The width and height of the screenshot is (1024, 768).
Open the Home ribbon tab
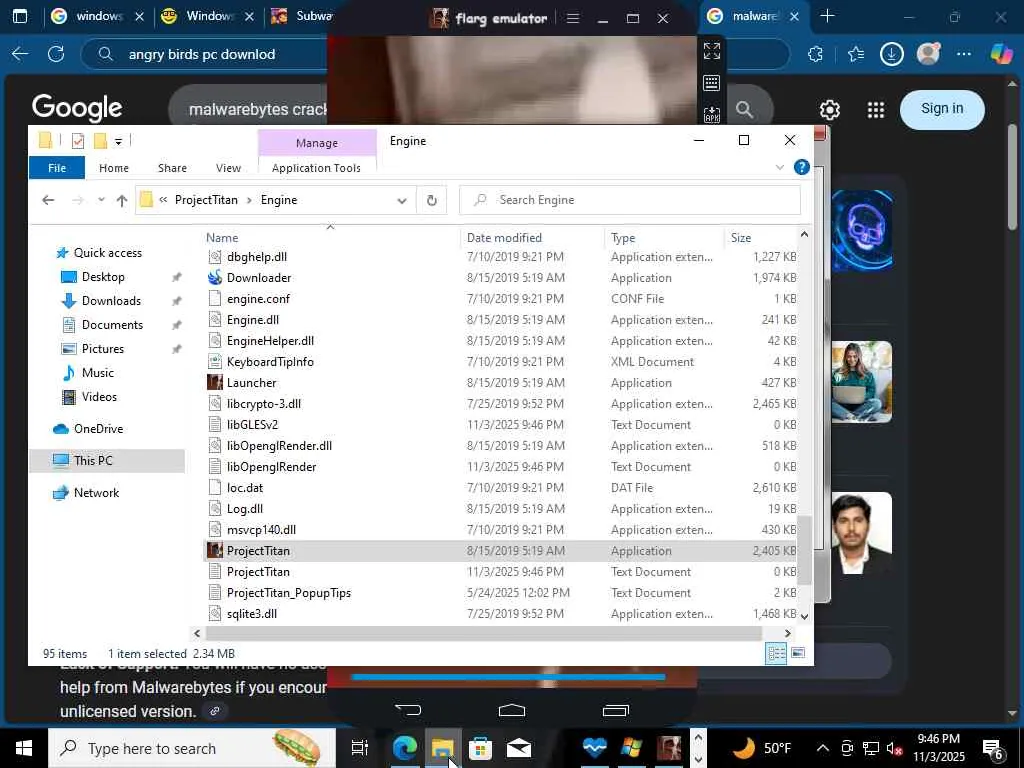[x=114, y=168]
